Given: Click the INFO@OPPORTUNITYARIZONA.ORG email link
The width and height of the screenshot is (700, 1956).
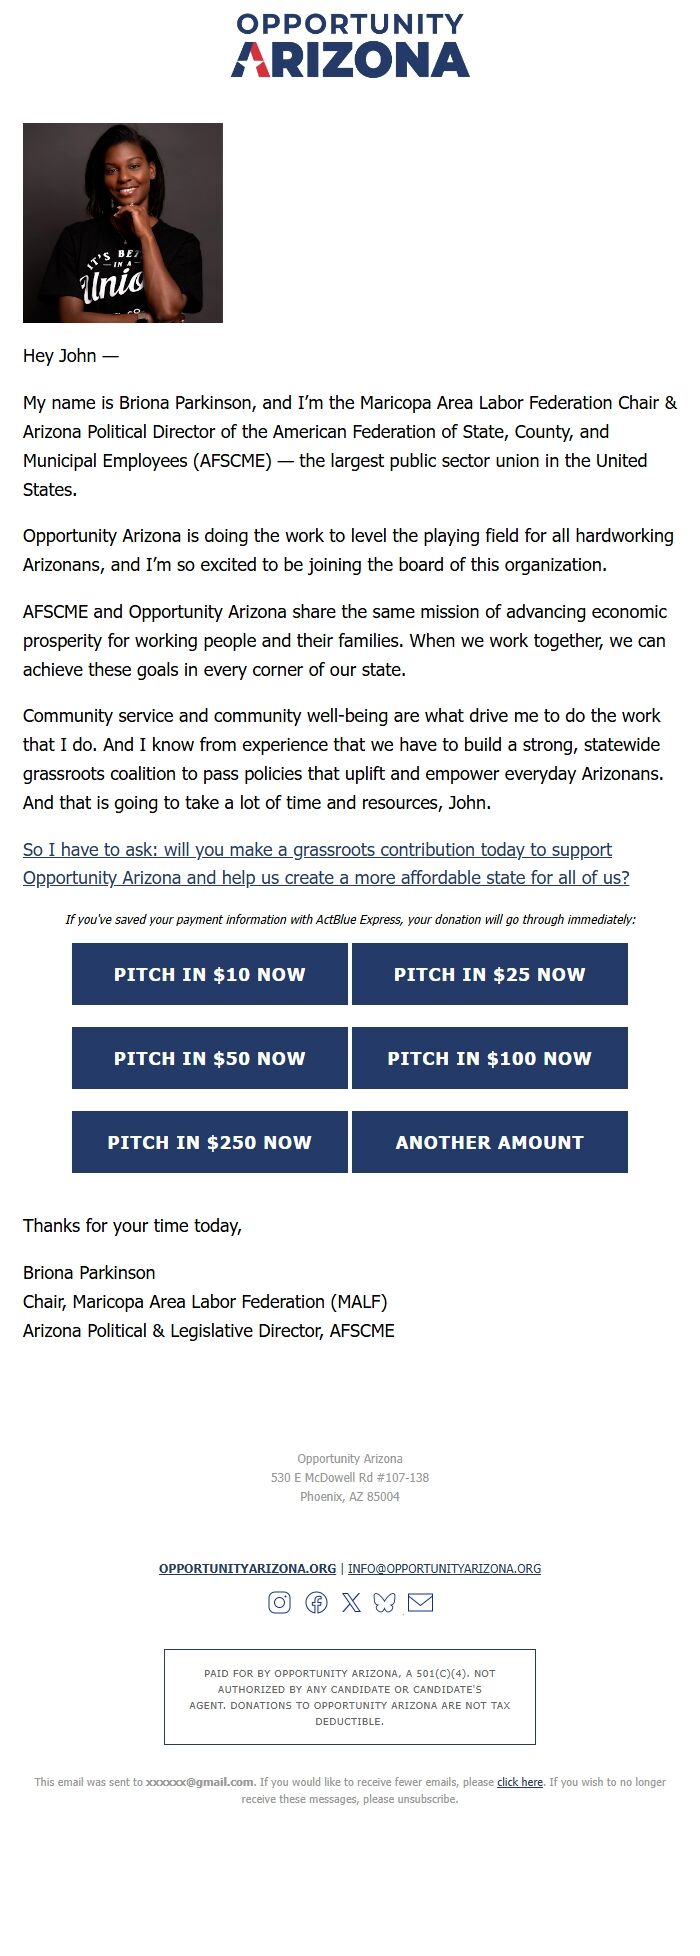Looking at the screenshot, I should coord(444,1568).
